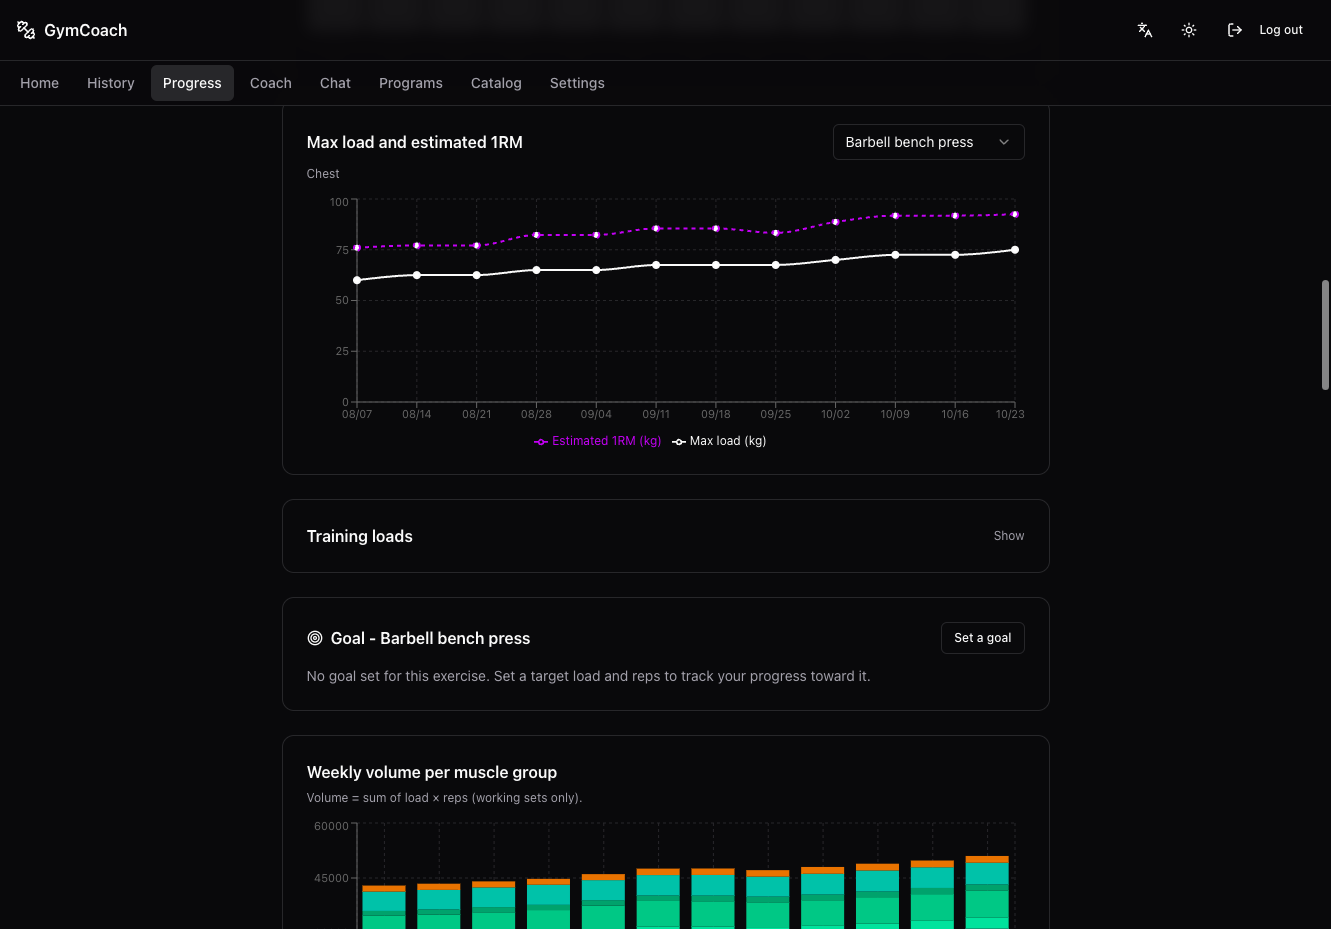Image resolution: width=1331 pixels, height=929 pixels.
Task: Click the Chest muscle group label
Action: [323, 174]
